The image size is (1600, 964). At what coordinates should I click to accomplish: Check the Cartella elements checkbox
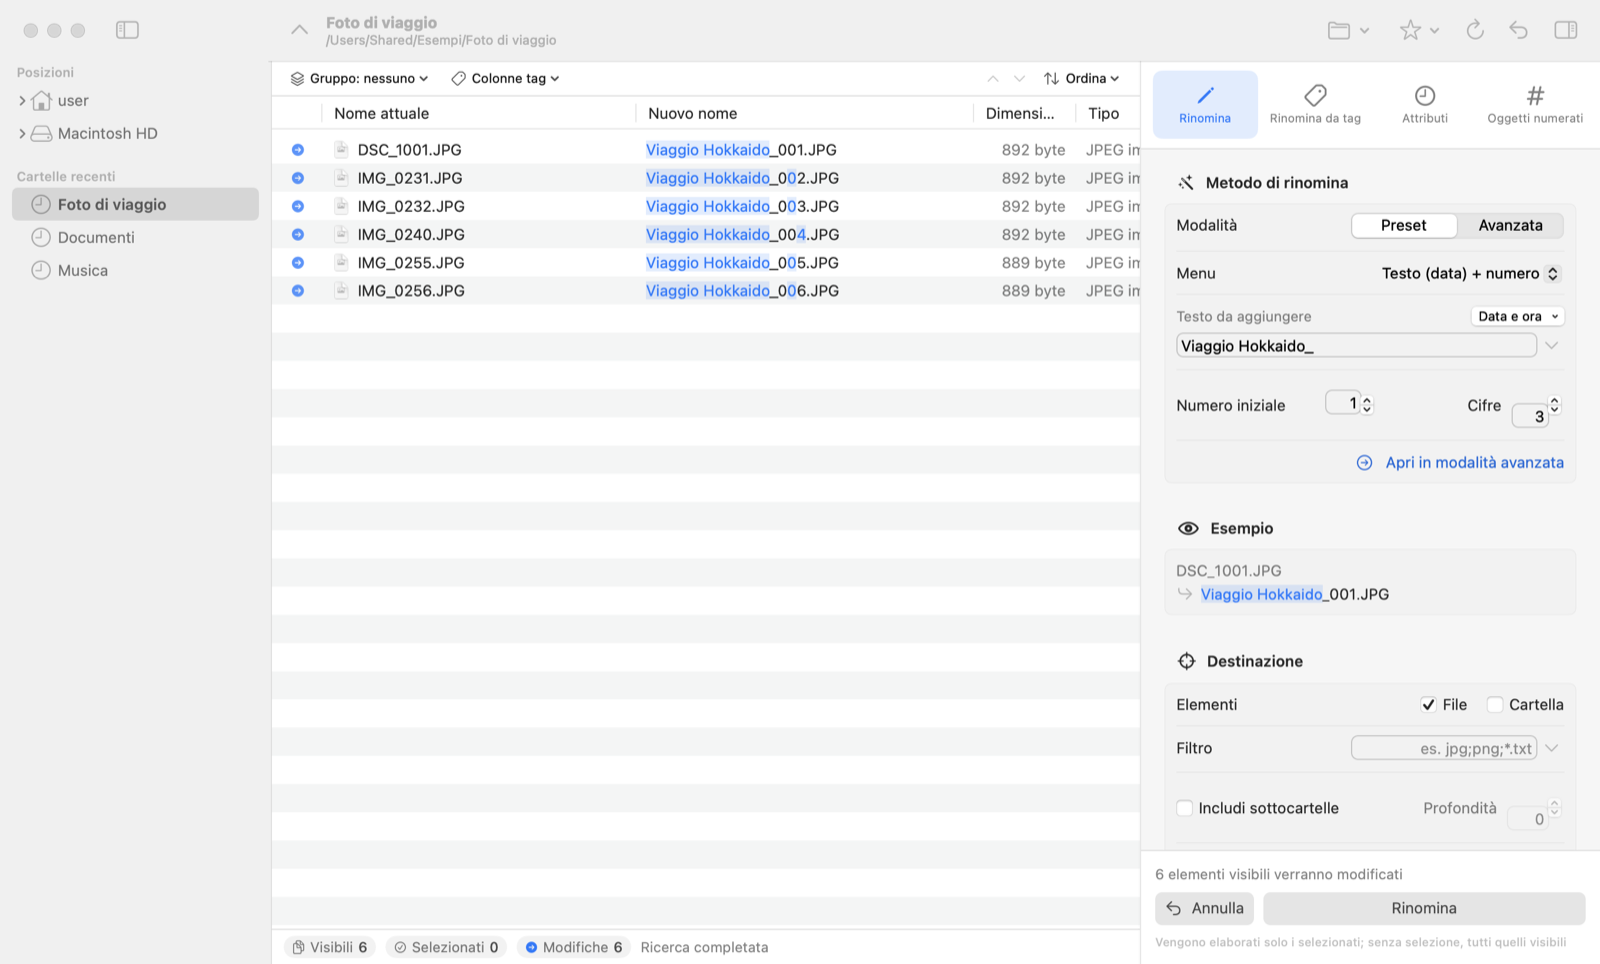[1495, 705]
